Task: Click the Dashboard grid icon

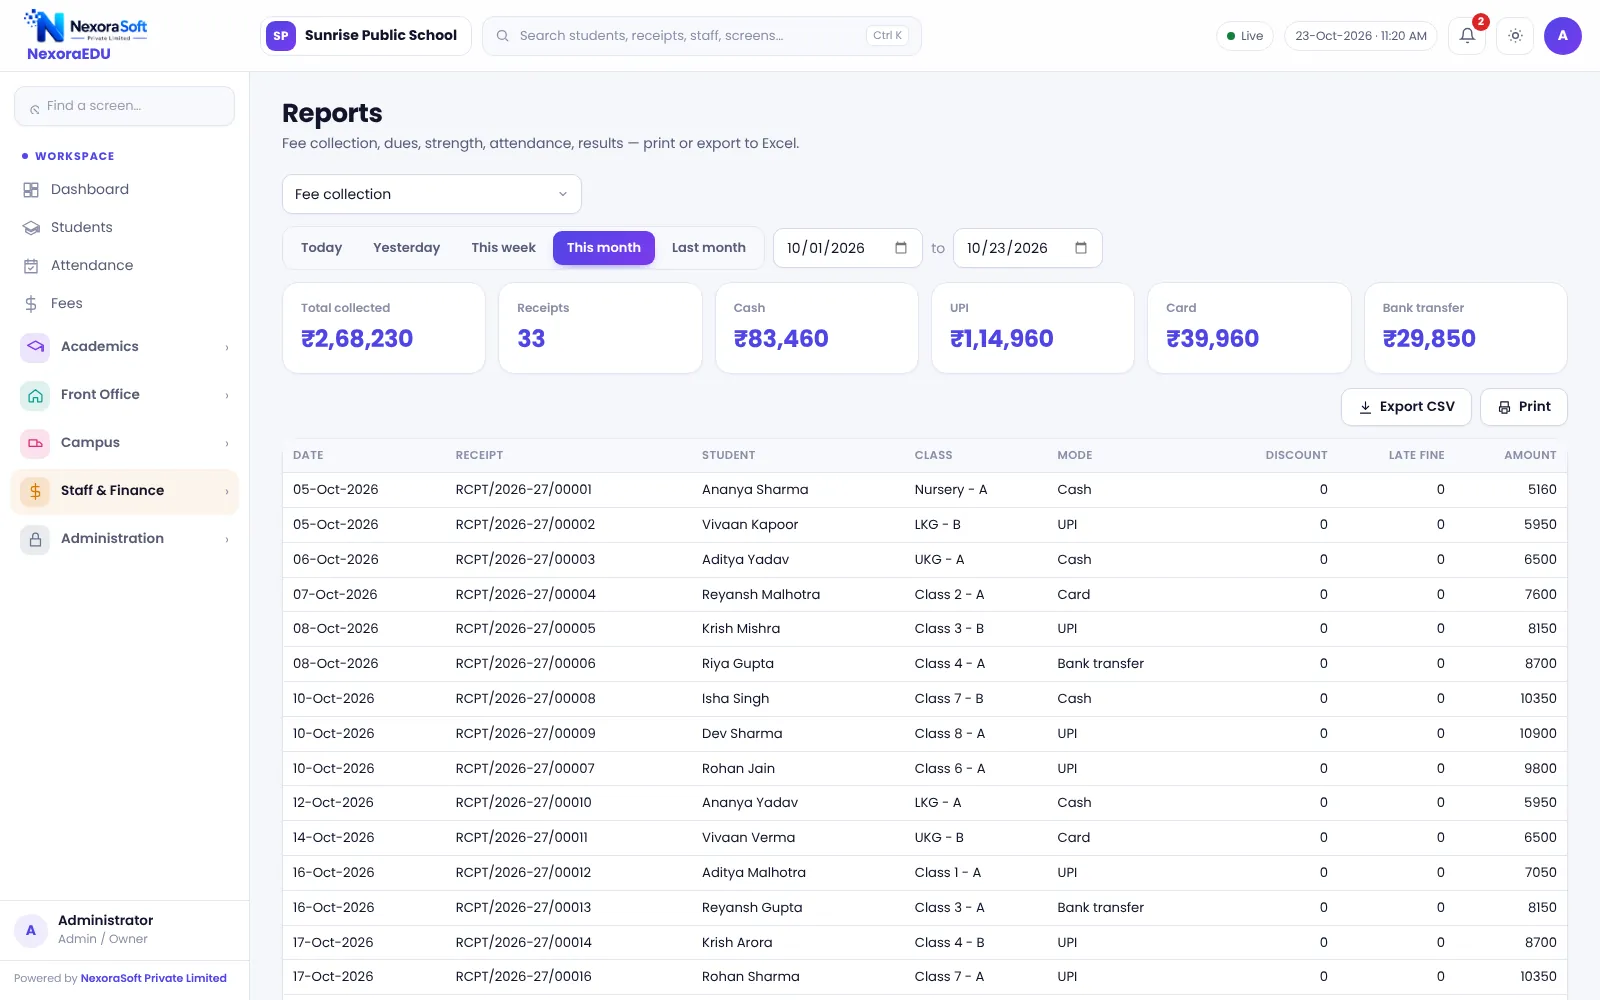Action: coord(31,190)
